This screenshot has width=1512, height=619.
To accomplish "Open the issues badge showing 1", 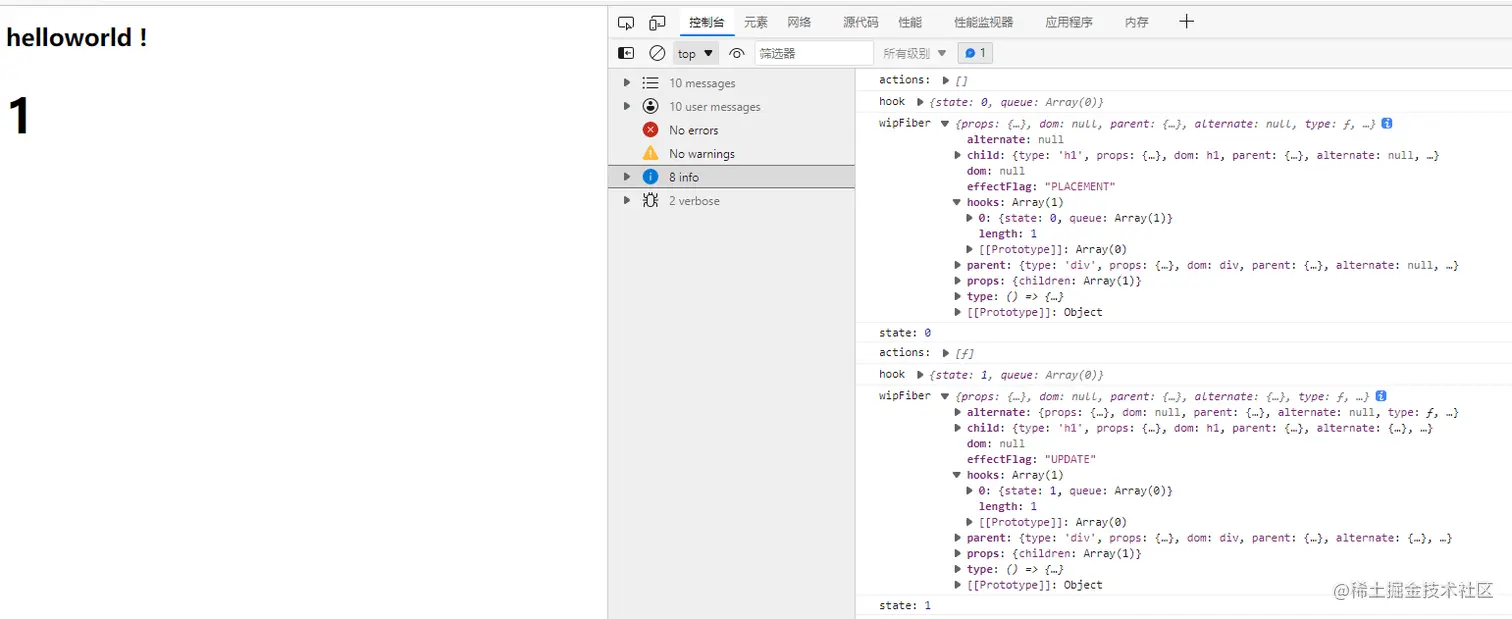I will point(975,53).
